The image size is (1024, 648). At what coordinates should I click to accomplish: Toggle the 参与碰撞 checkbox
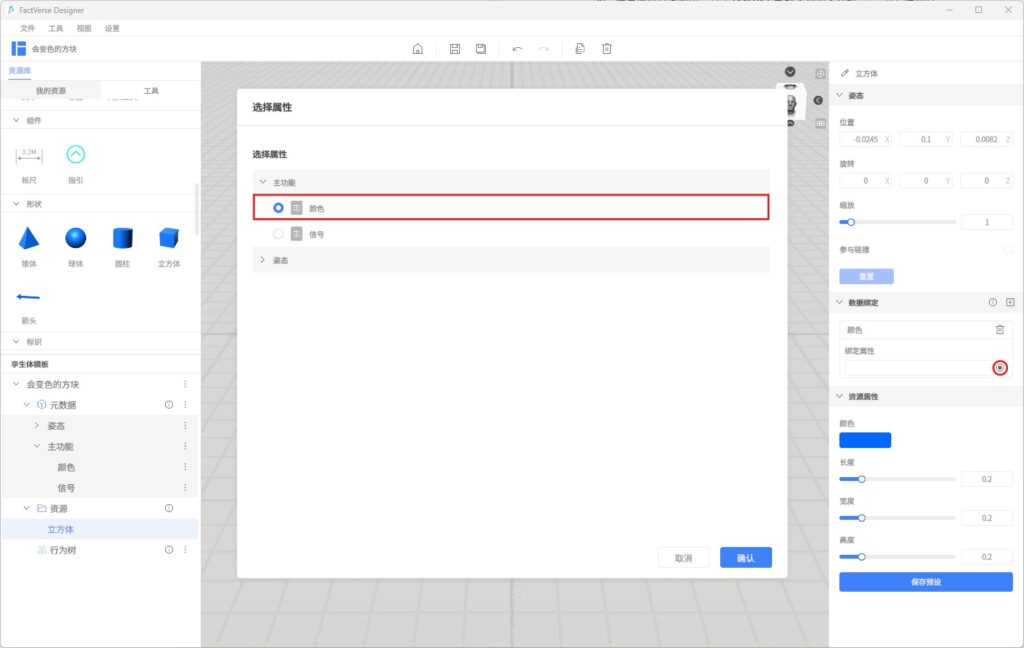point(1008,249)
